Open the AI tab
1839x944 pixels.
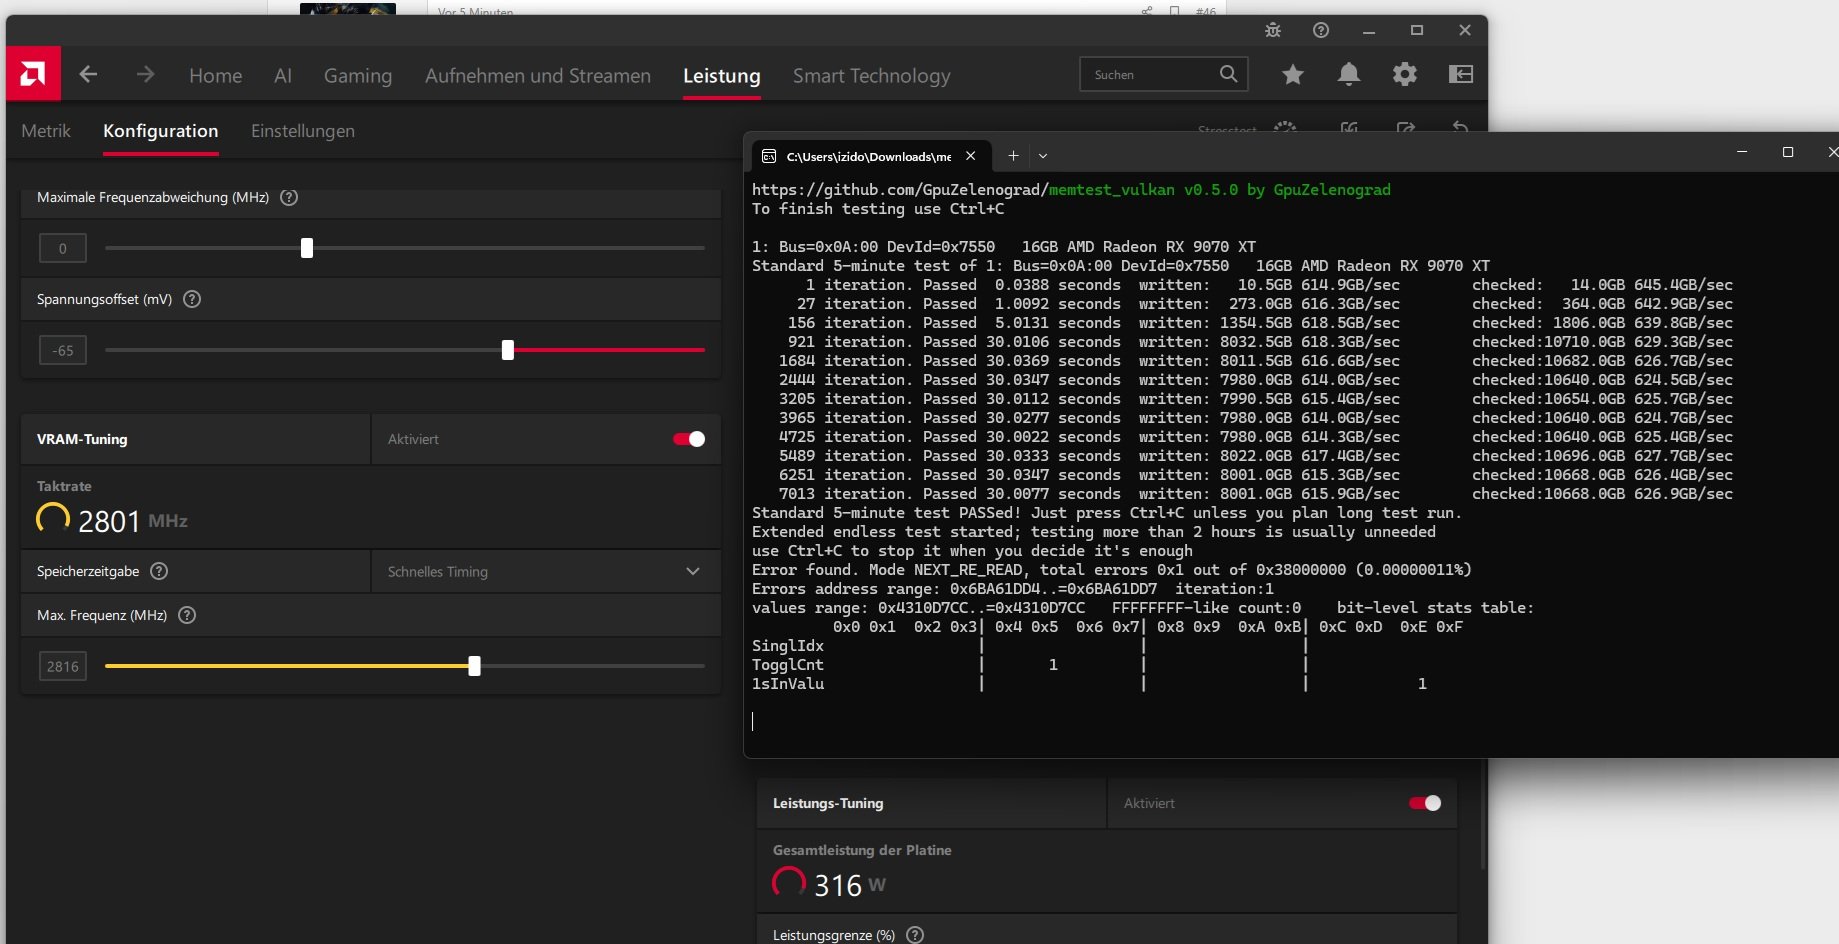283,76
